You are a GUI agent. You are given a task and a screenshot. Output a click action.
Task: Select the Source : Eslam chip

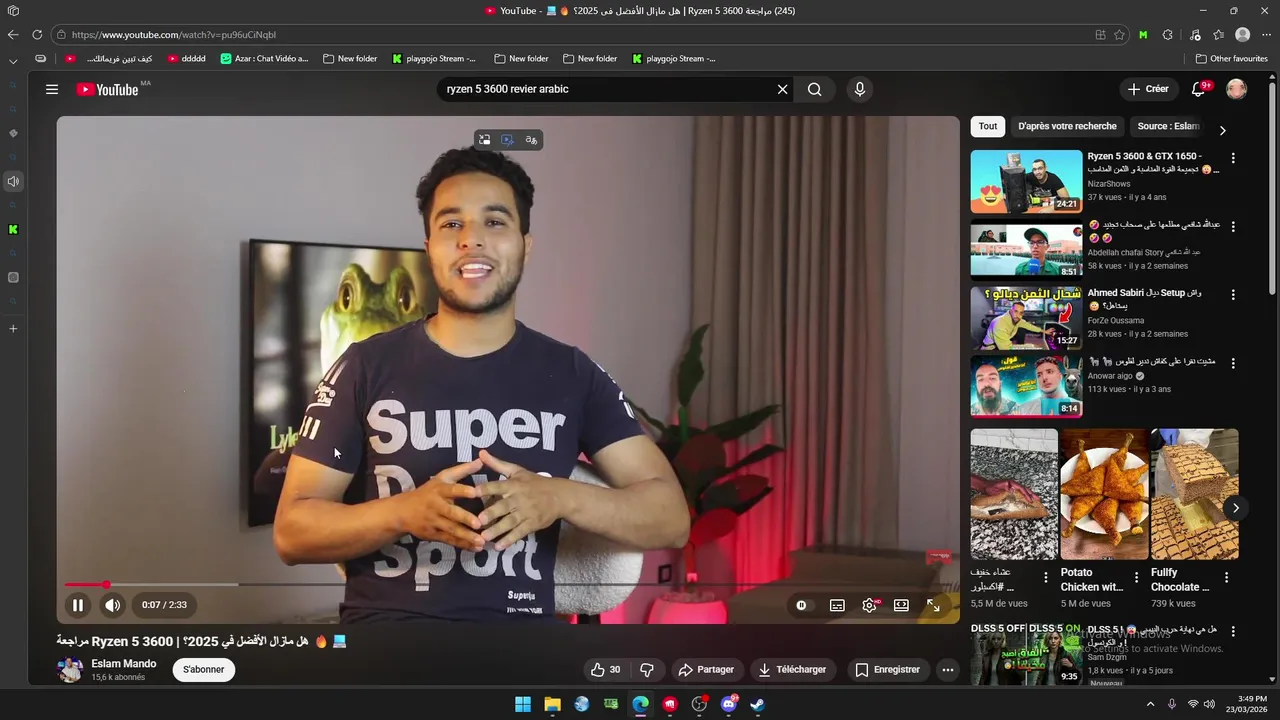(1168, 127)
